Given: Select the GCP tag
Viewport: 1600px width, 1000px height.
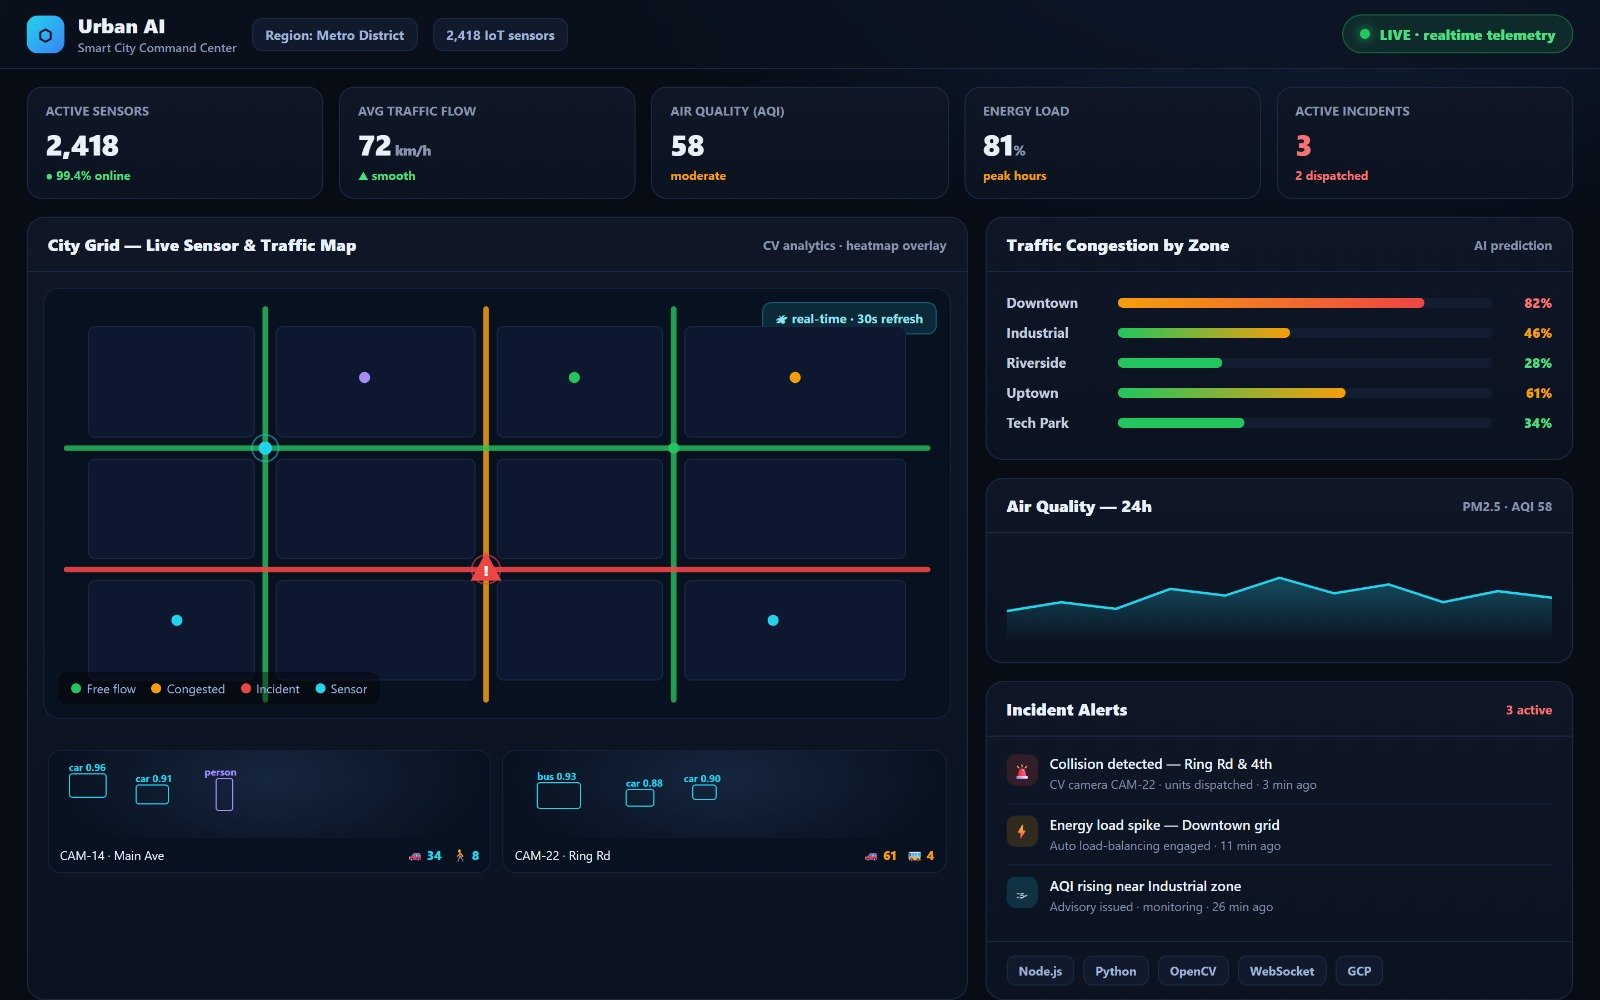Looking at the screenshot, I should [1359, 971].
